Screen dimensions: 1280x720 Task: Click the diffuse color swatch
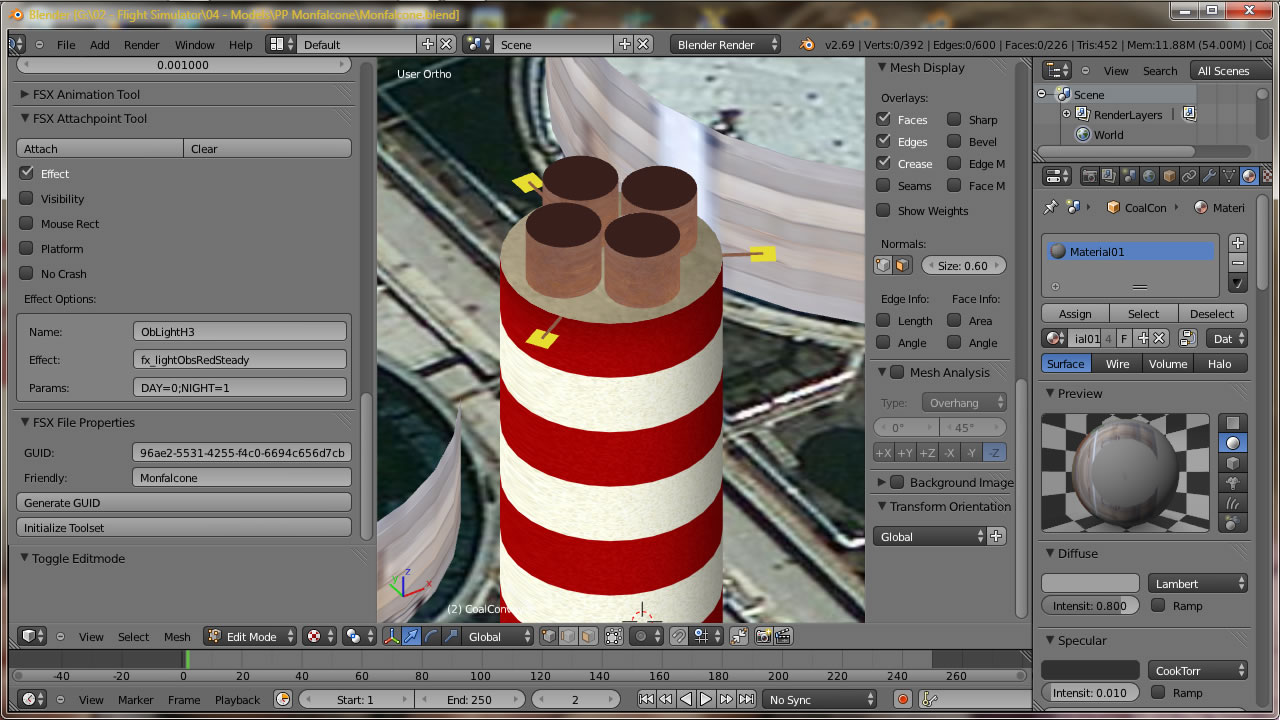pos(1090,584)
